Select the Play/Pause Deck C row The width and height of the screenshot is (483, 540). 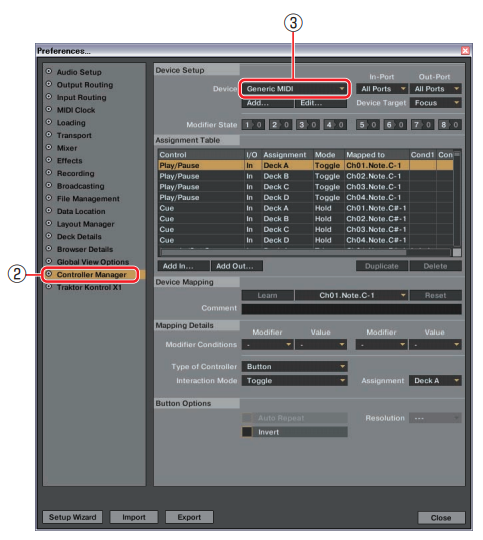pyautogui.click(x=306, y=187)
